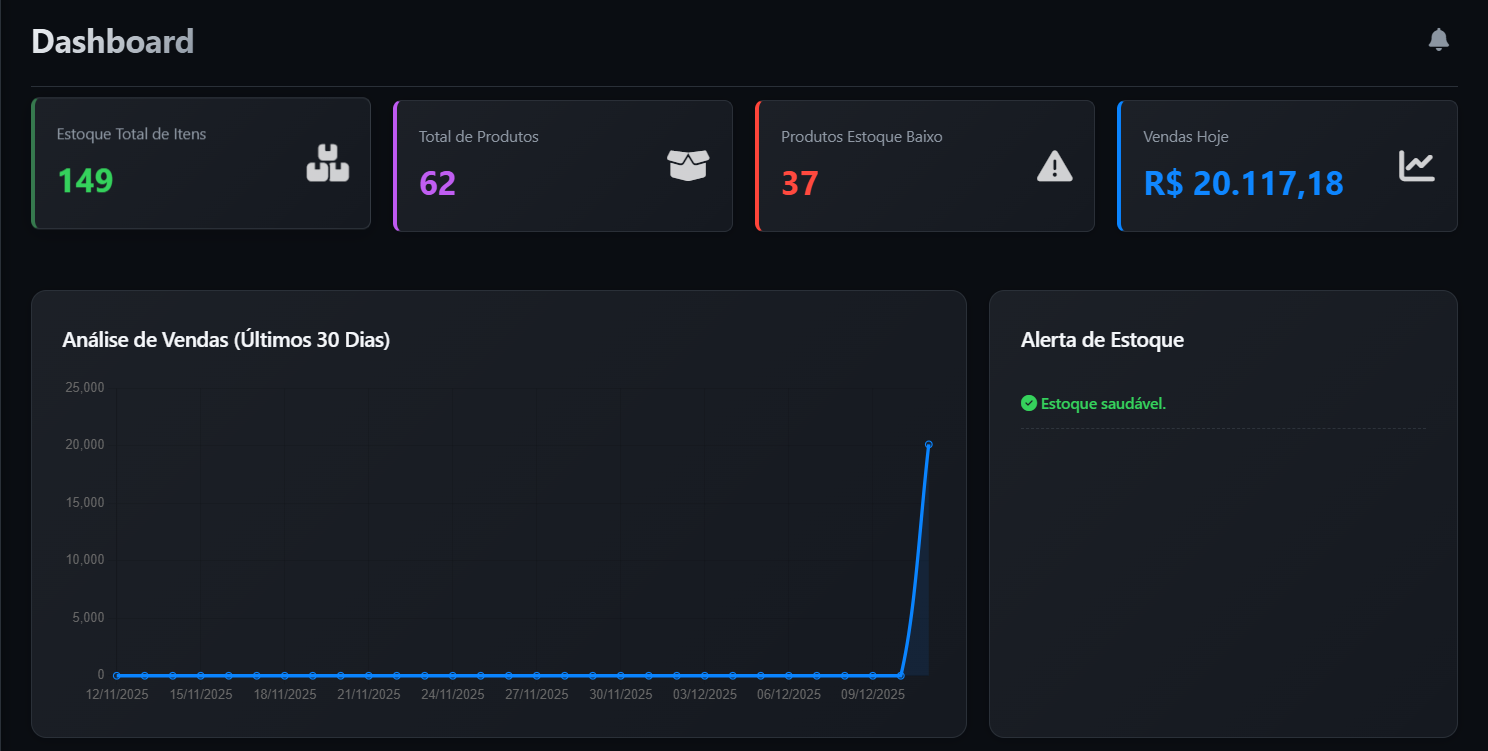Screen dimensions: 1488x751
Task: Click the stacked boxes icon on Estoque Total card
Action: coord(328,163)
